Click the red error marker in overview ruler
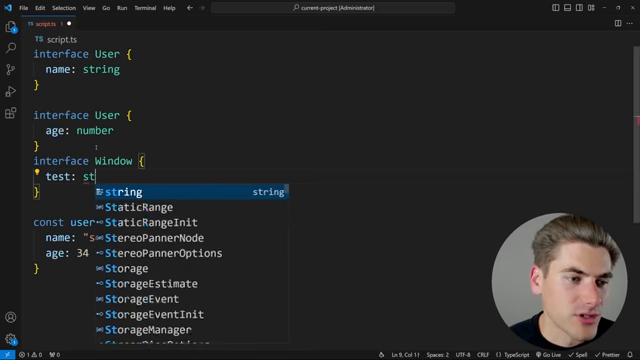The width and height of the screenshot is (640, 360). 638,121
